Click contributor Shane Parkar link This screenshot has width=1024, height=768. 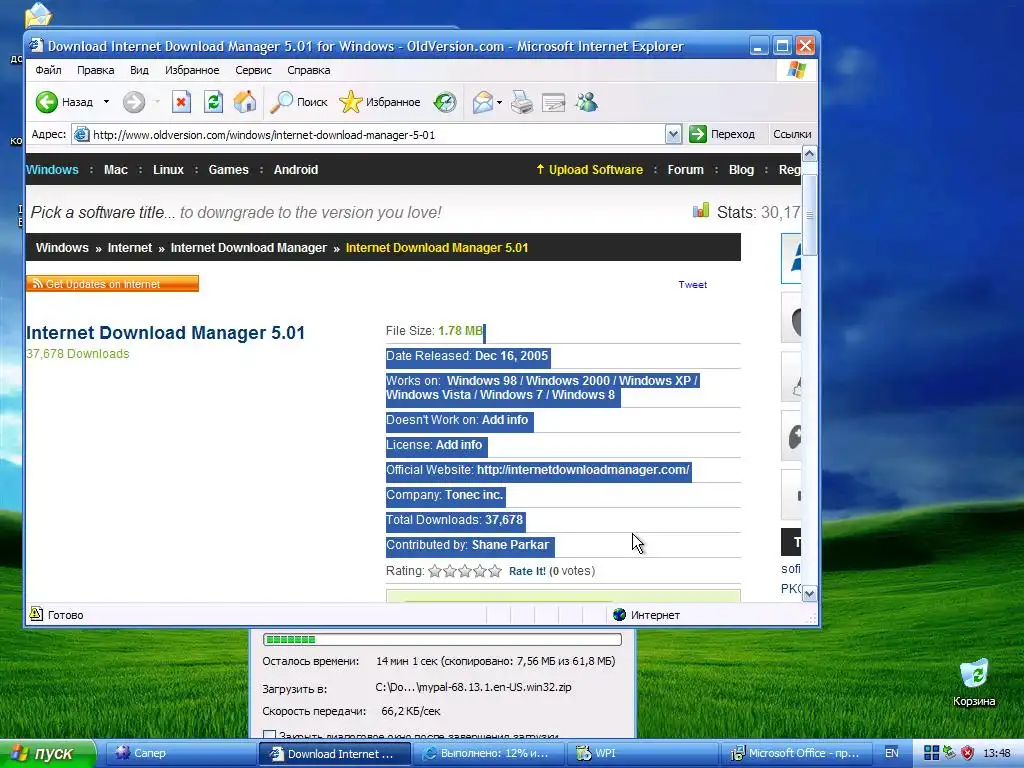click(x=510, y=545)
